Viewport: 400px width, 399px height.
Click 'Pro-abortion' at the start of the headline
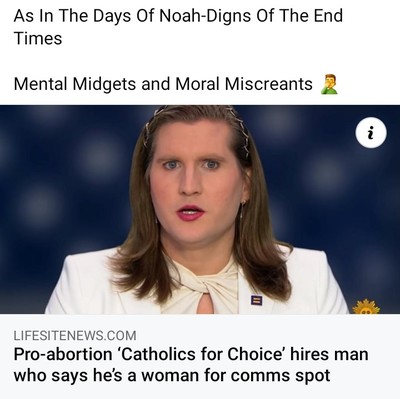[63, 354]
